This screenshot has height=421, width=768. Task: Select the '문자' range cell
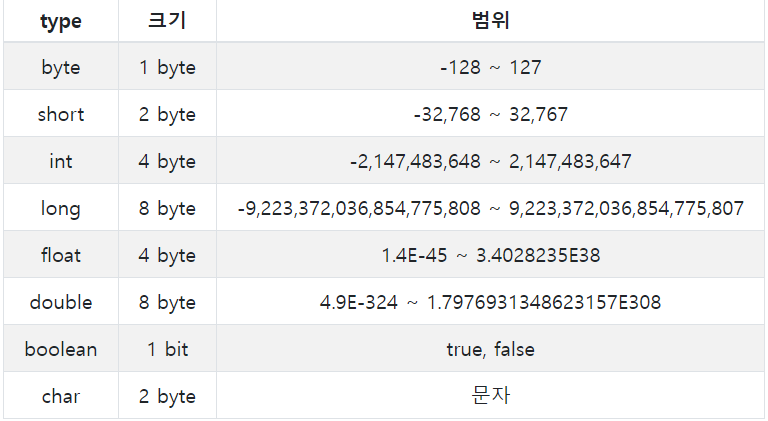coord(490,396)
